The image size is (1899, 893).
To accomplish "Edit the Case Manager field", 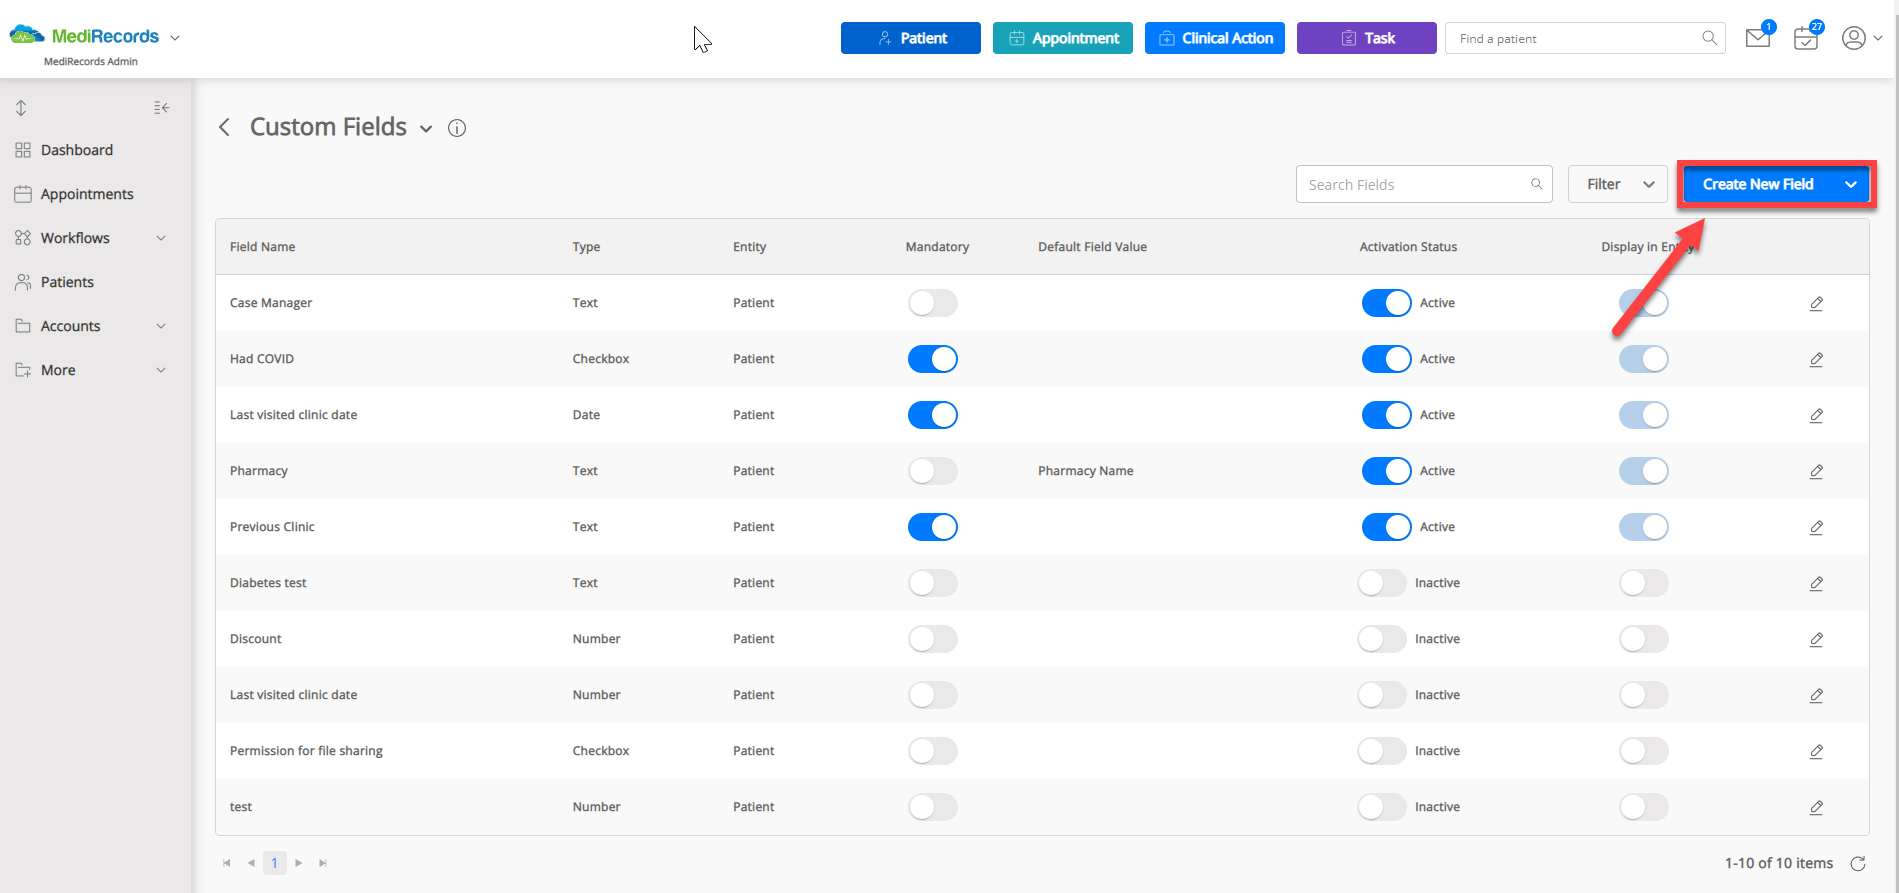I will [1816, 303].
